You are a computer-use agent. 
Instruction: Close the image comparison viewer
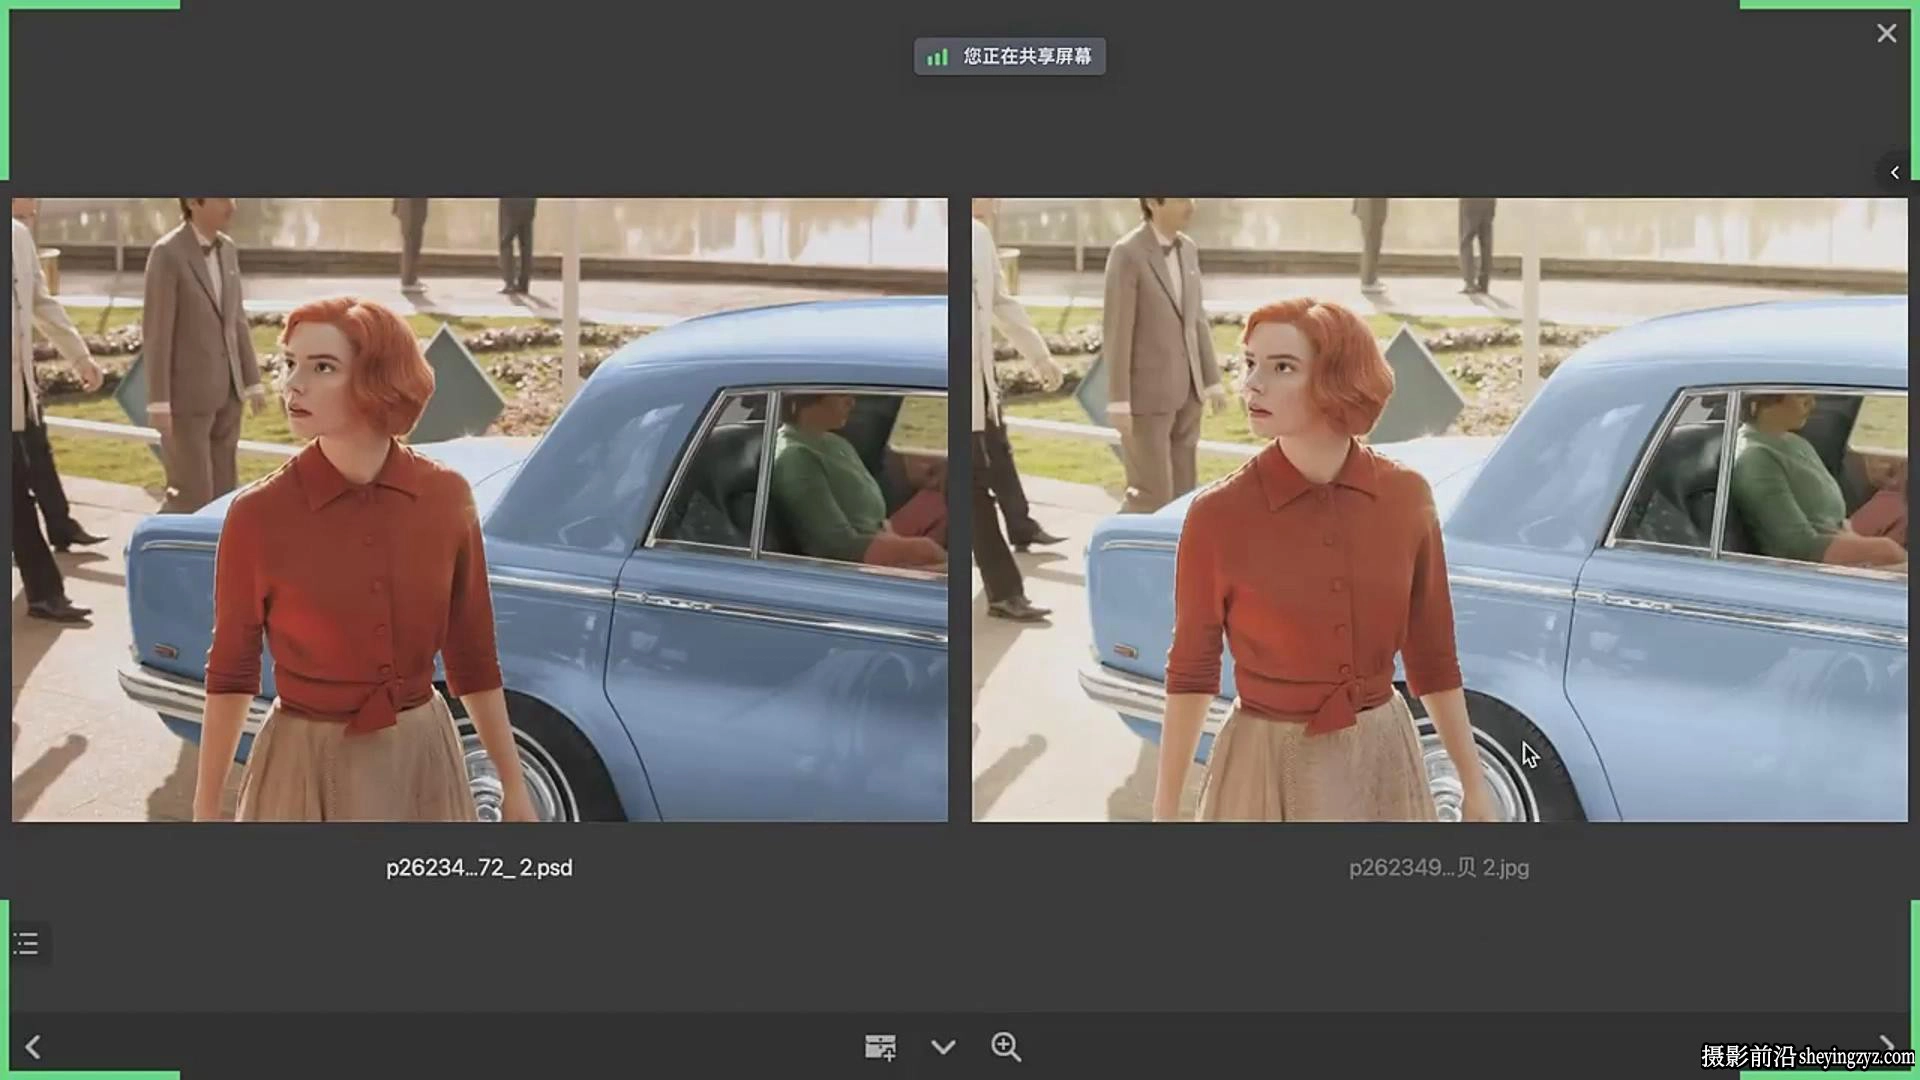[x=1886, y=33]
